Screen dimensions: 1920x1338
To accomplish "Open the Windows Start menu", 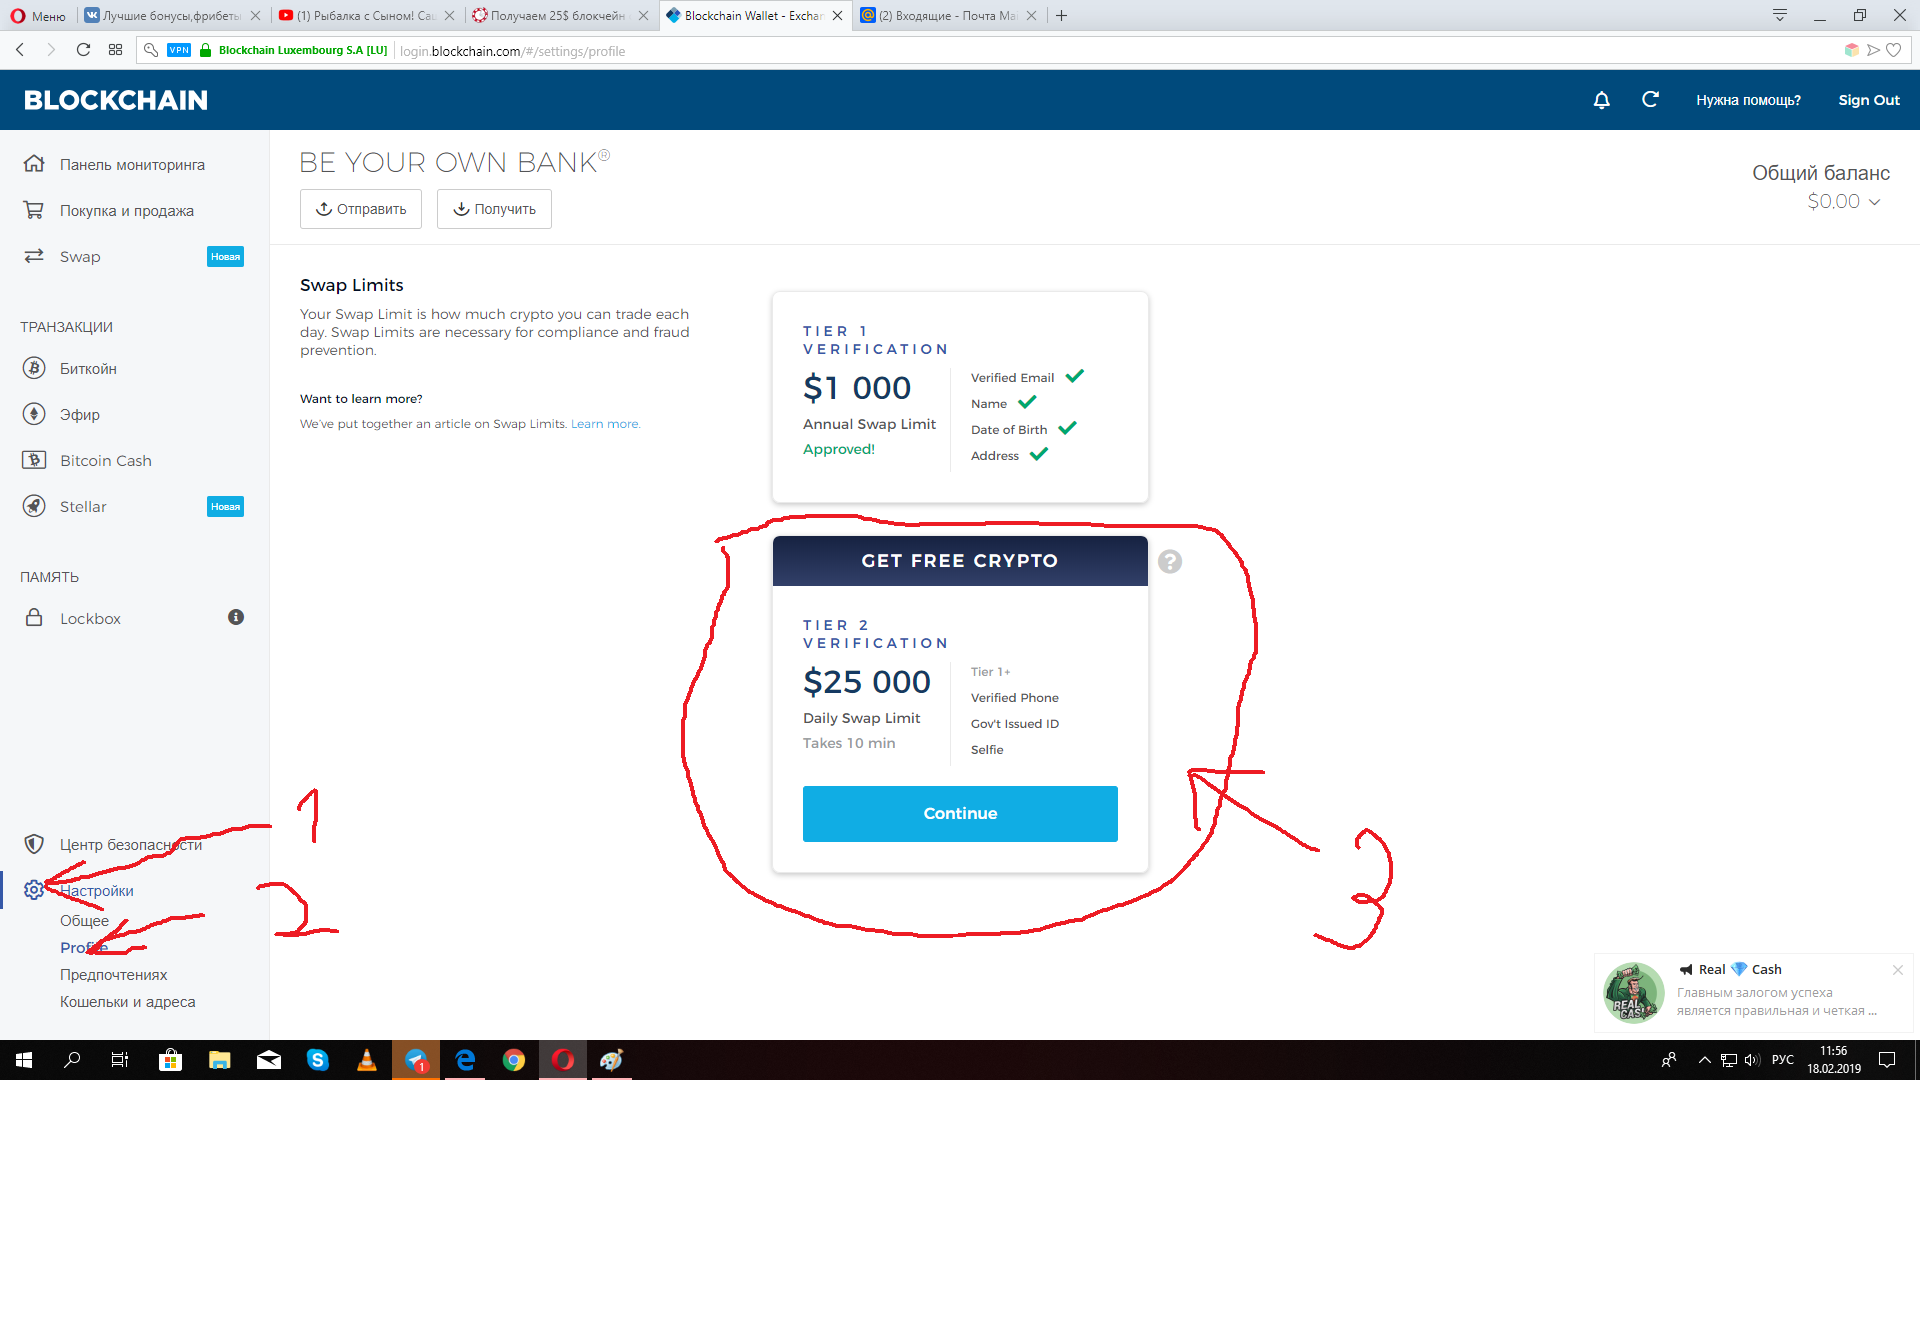I will 24,1060.
